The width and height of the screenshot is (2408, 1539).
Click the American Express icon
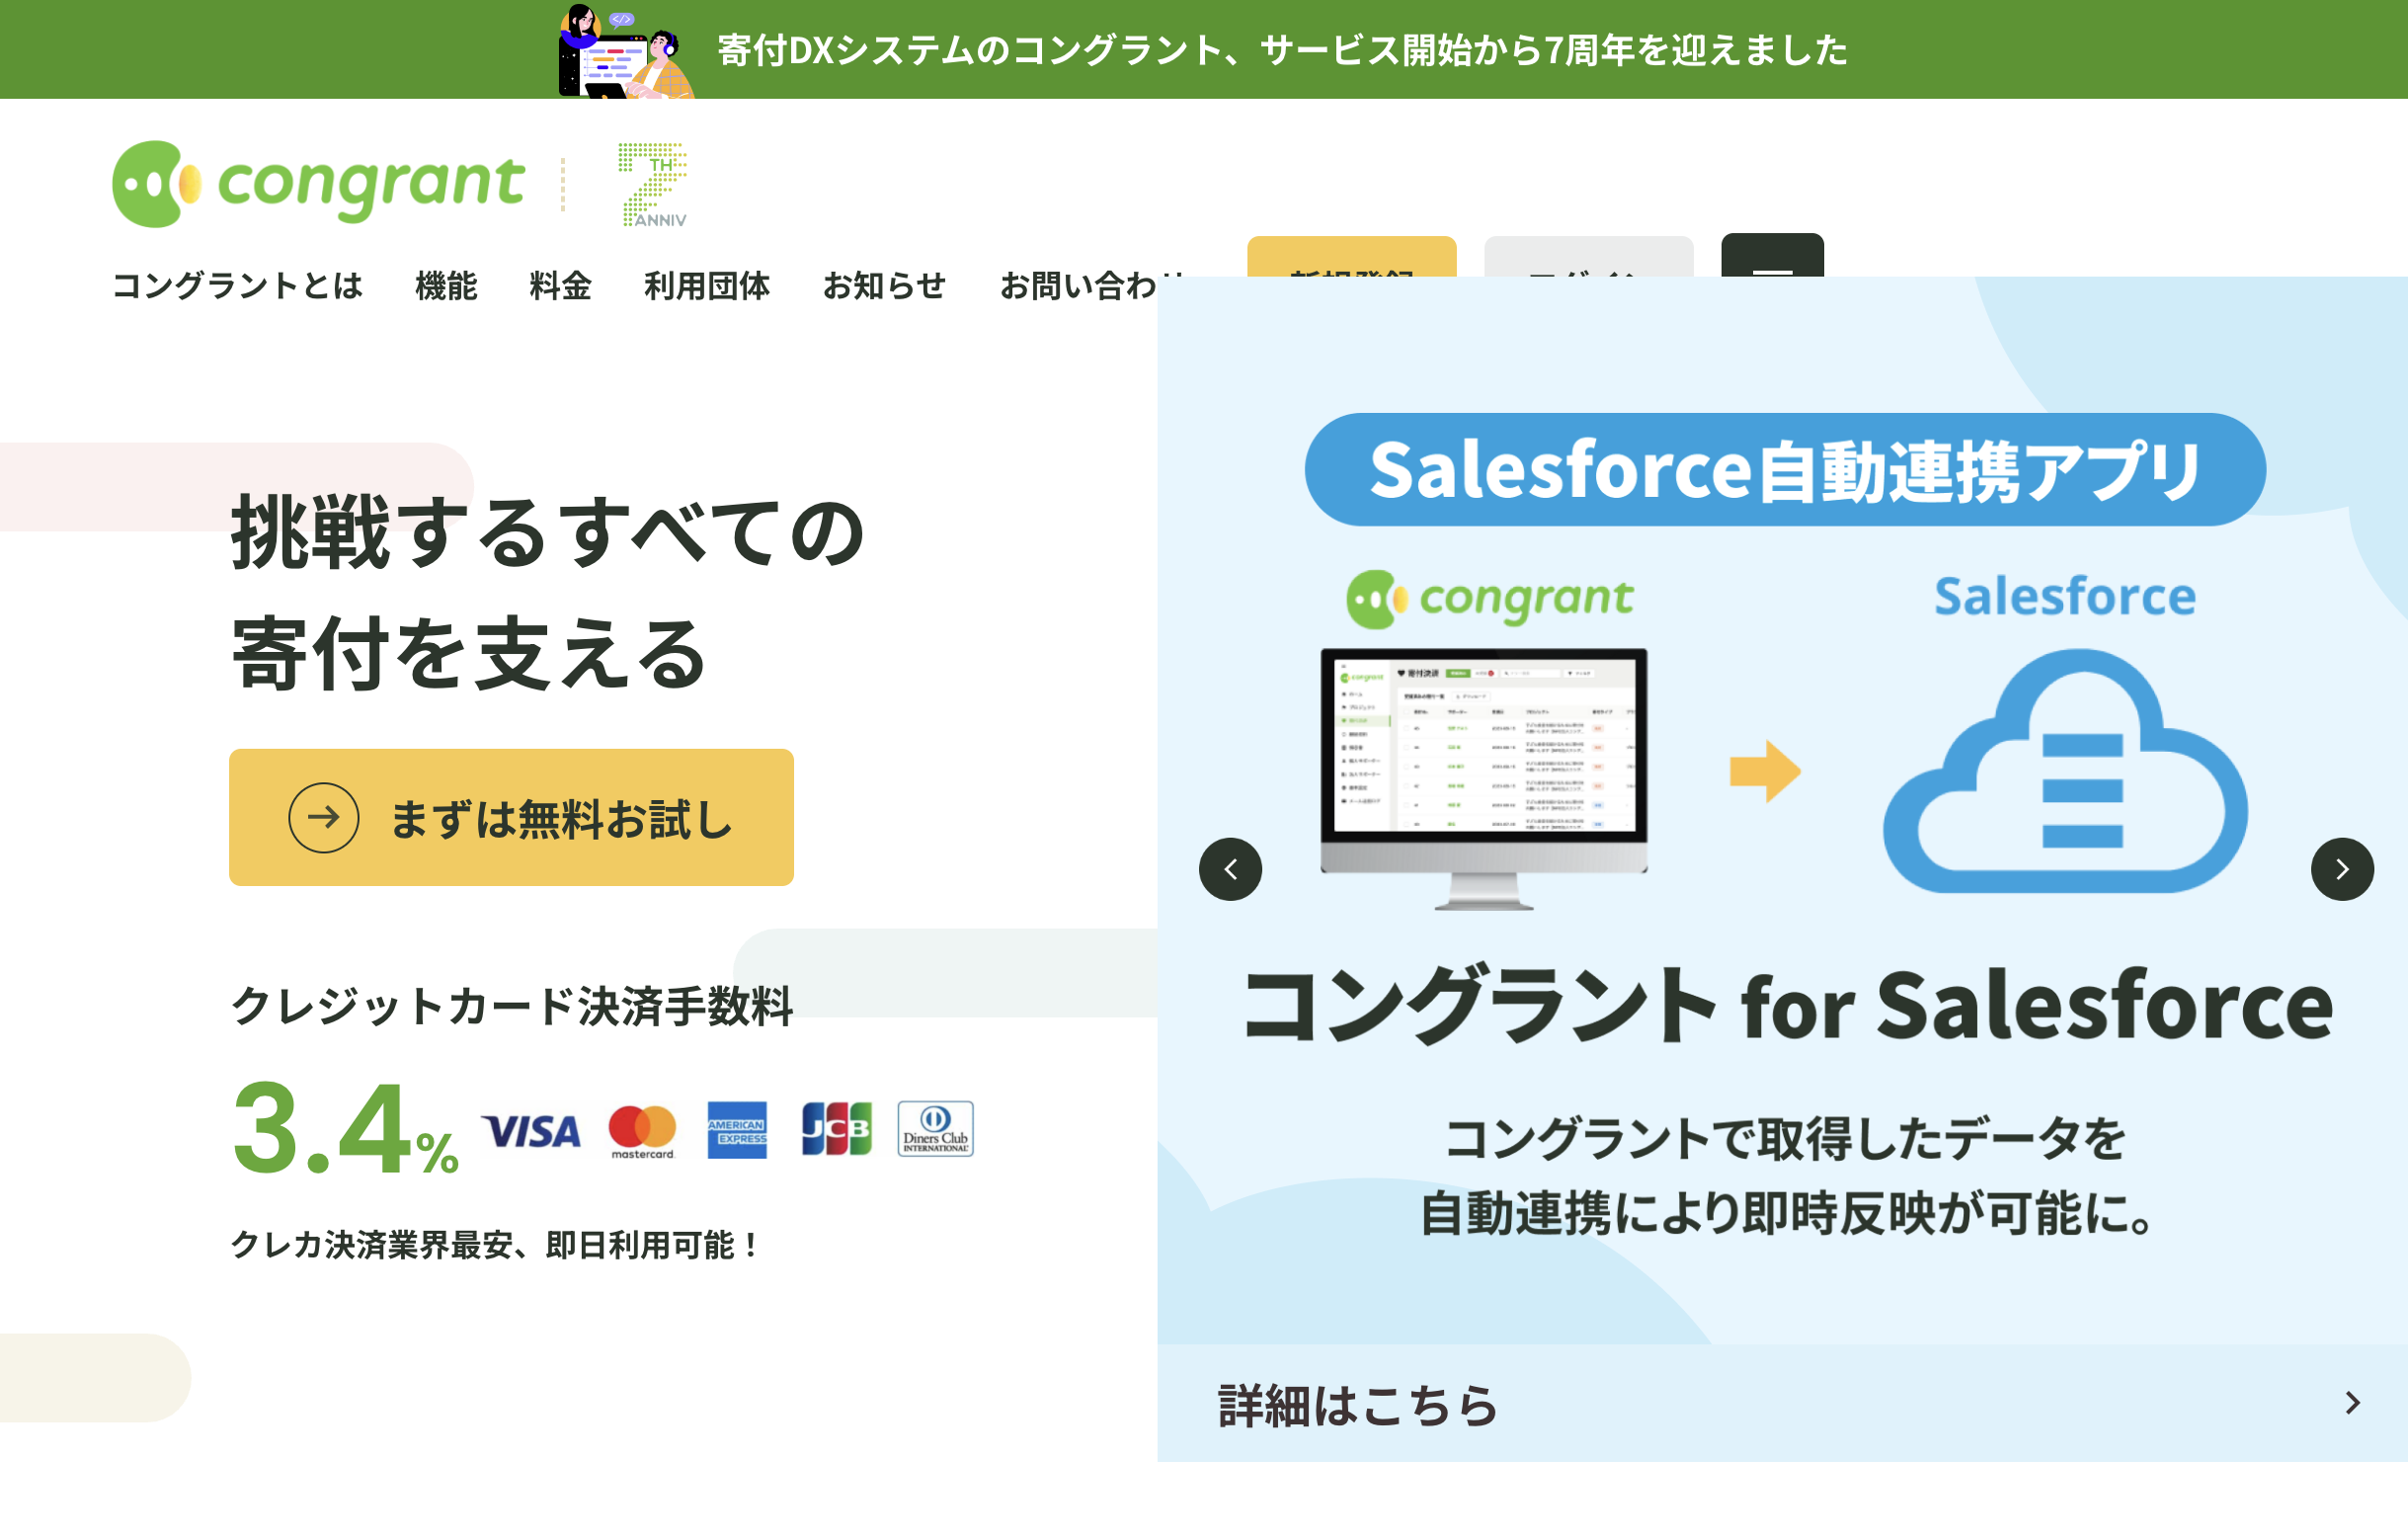738,1129
